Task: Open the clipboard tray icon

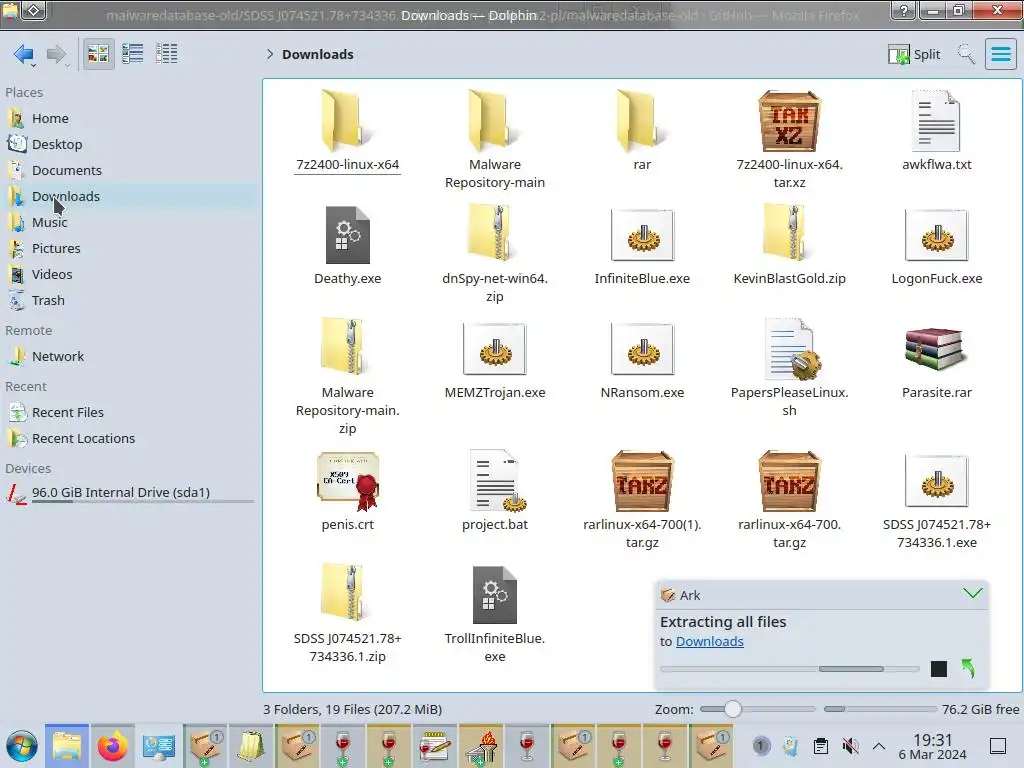Action: (x=820, y=746)
